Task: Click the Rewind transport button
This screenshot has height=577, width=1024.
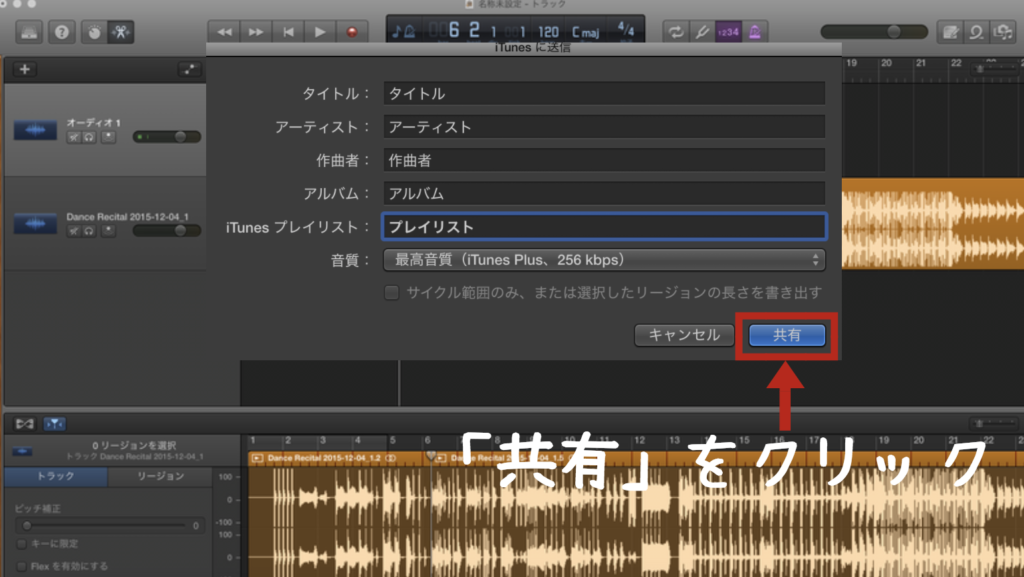Action: coord(224,32)
